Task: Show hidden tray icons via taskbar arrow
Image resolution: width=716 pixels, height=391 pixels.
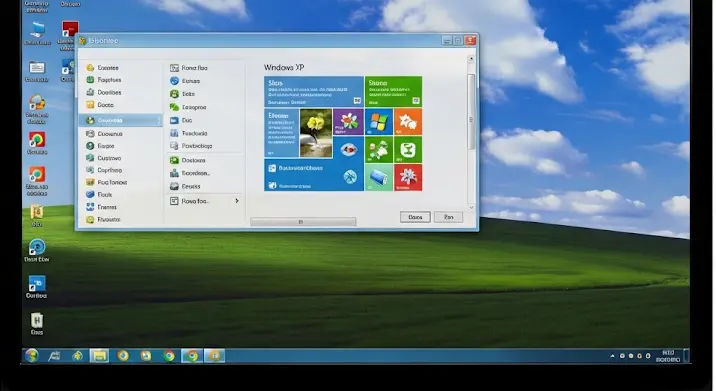Action: click(612, 356)
